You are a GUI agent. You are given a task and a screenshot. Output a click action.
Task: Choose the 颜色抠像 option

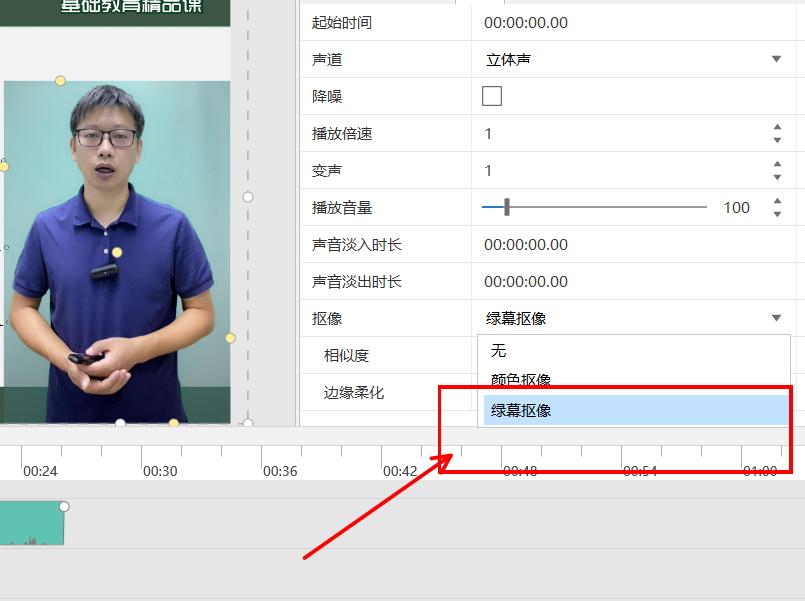pos(521,380)
